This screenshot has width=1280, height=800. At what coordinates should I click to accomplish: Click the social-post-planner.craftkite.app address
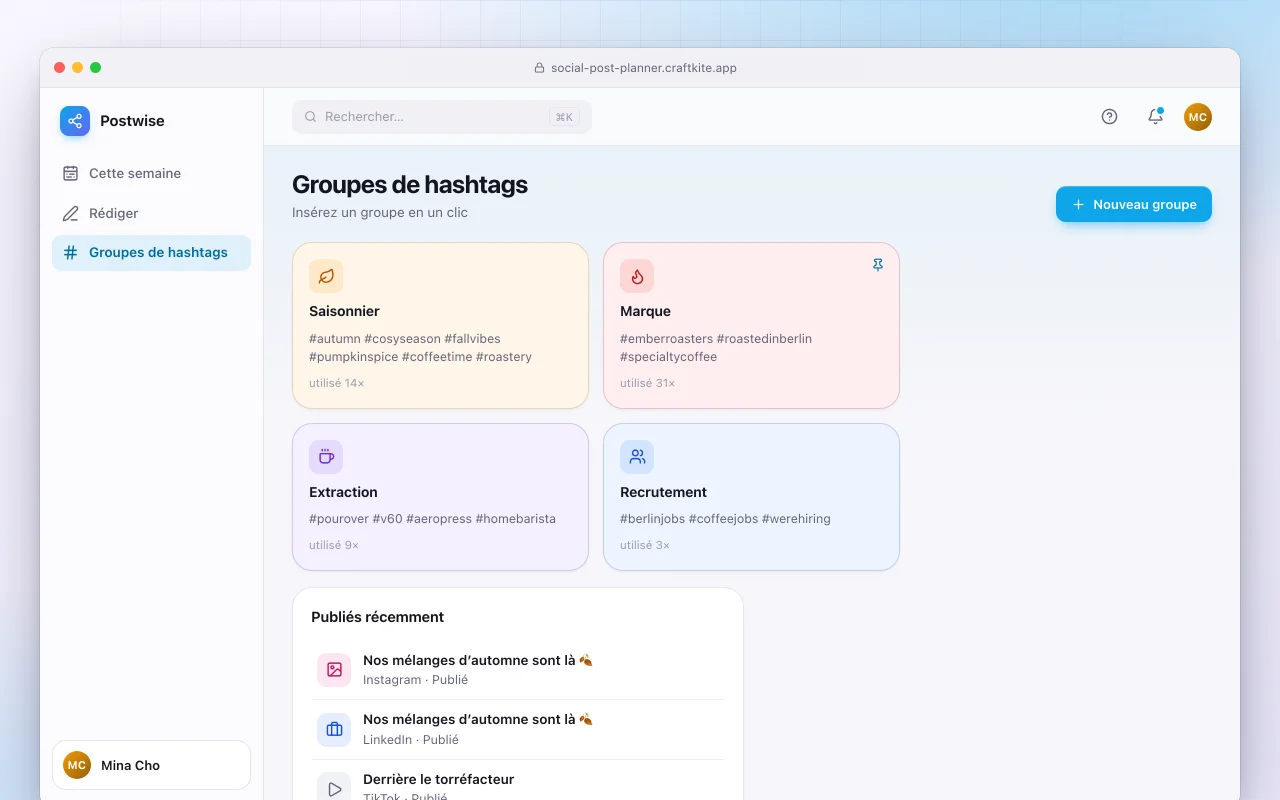[644, 68]
